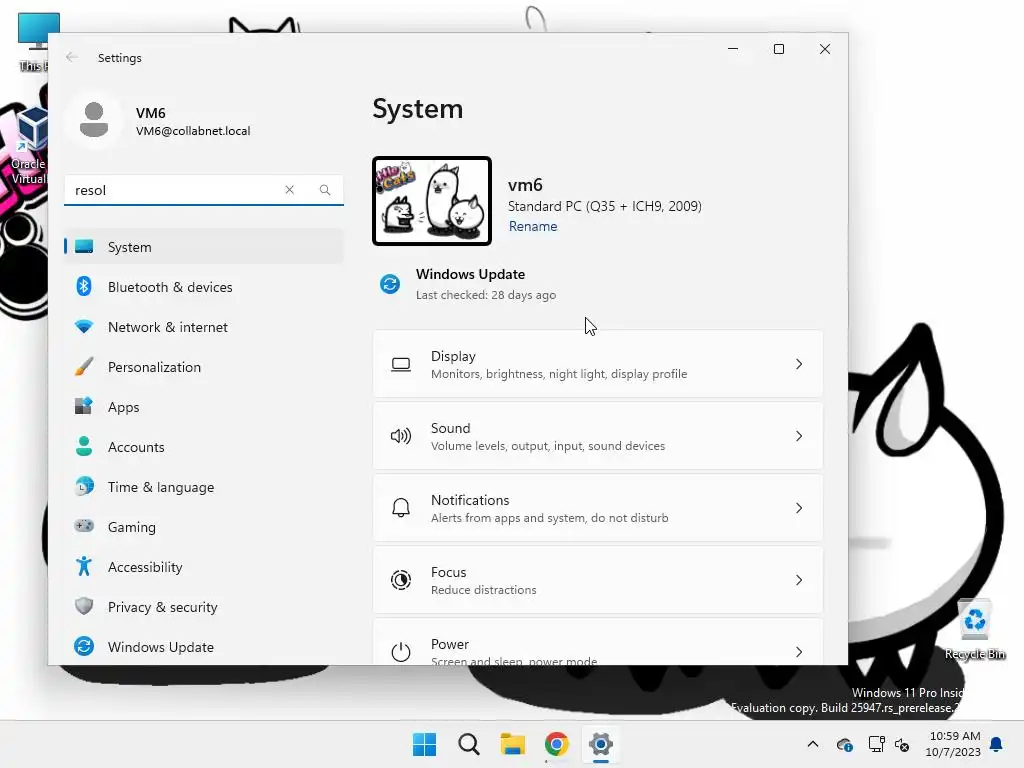This screenshot has width=1024, height=768.
Task: Click the muted volume tray icon
Action: pos(902,744)
